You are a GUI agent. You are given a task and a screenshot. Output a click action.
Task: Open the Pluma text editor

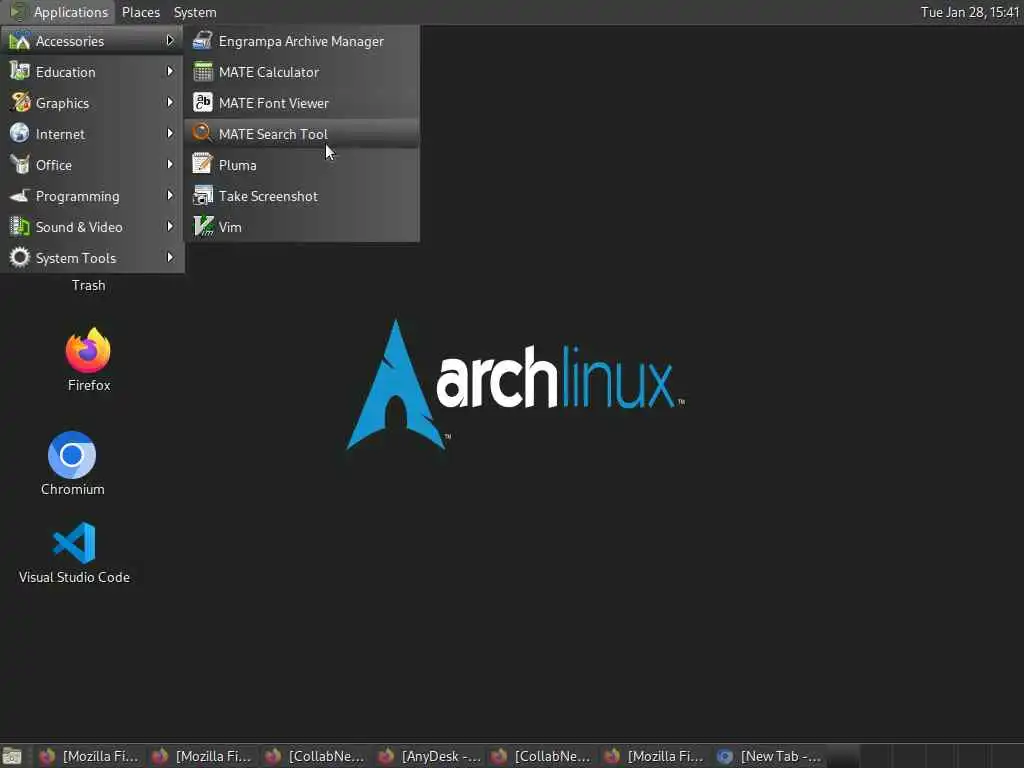coord(301,165)
